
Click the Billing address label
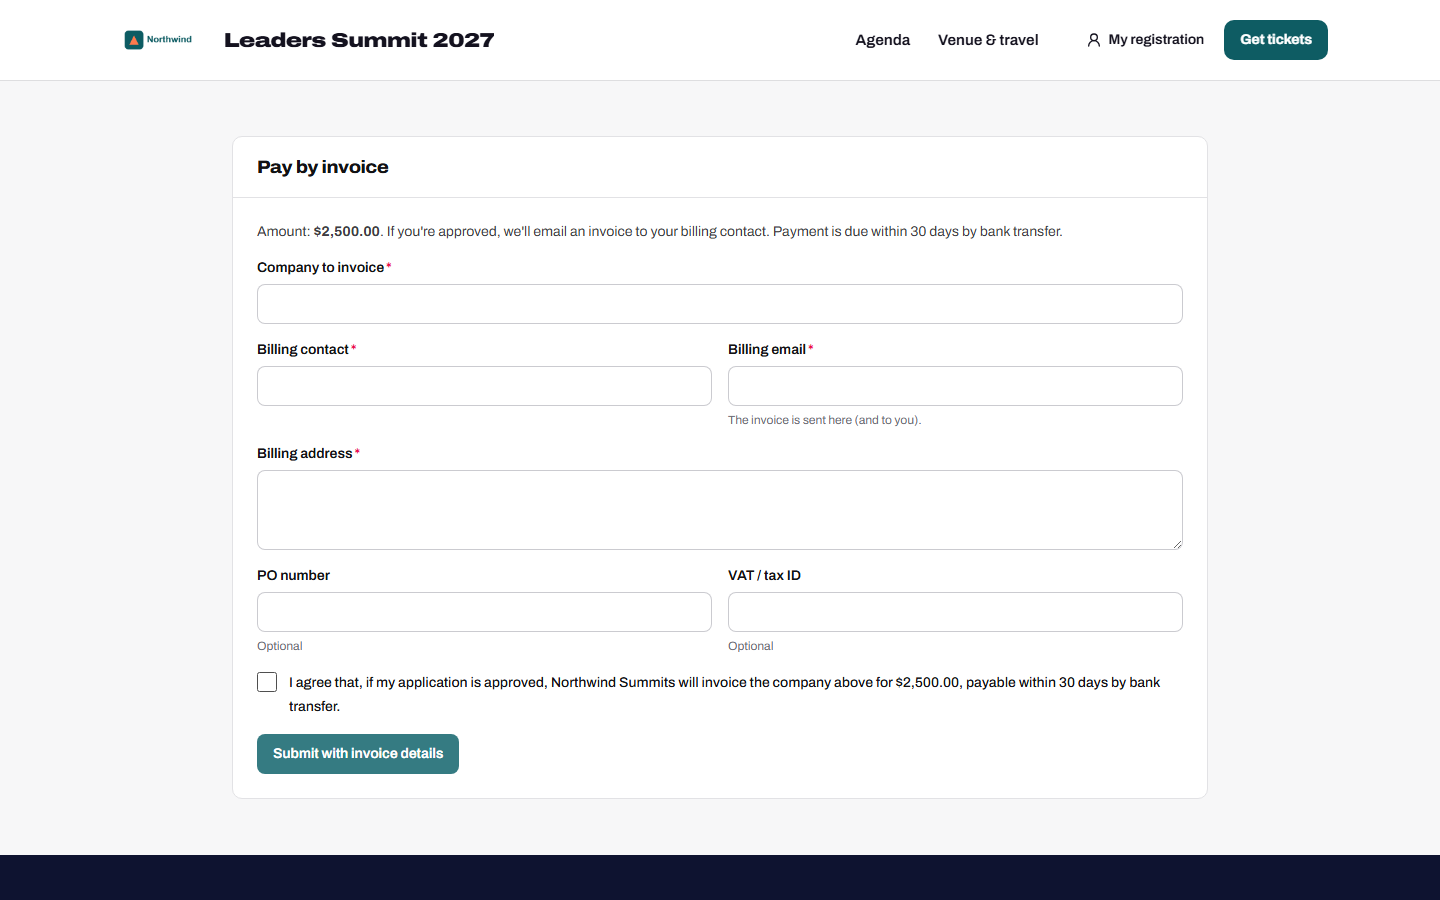(305, 453)
